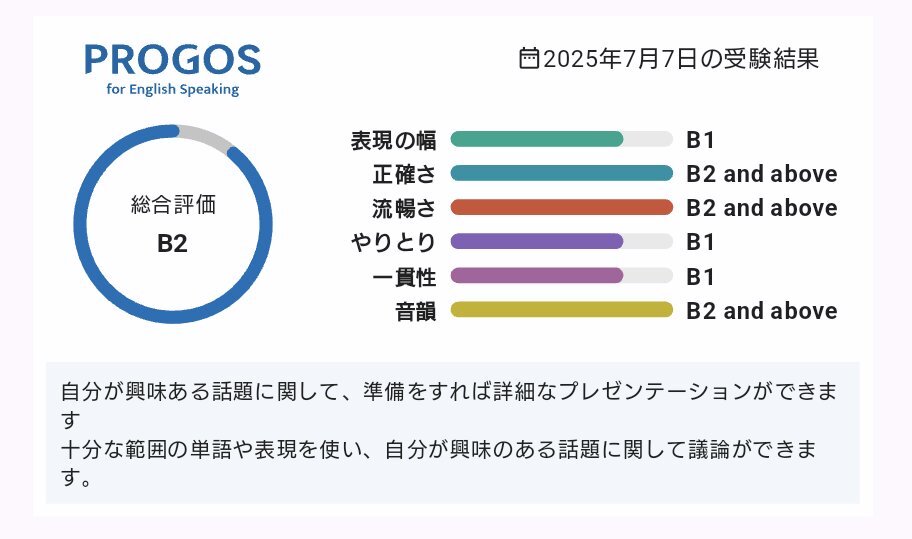Select the 一貫性 label
Viewport: 912px width, 539px height.
click(404, 277)
